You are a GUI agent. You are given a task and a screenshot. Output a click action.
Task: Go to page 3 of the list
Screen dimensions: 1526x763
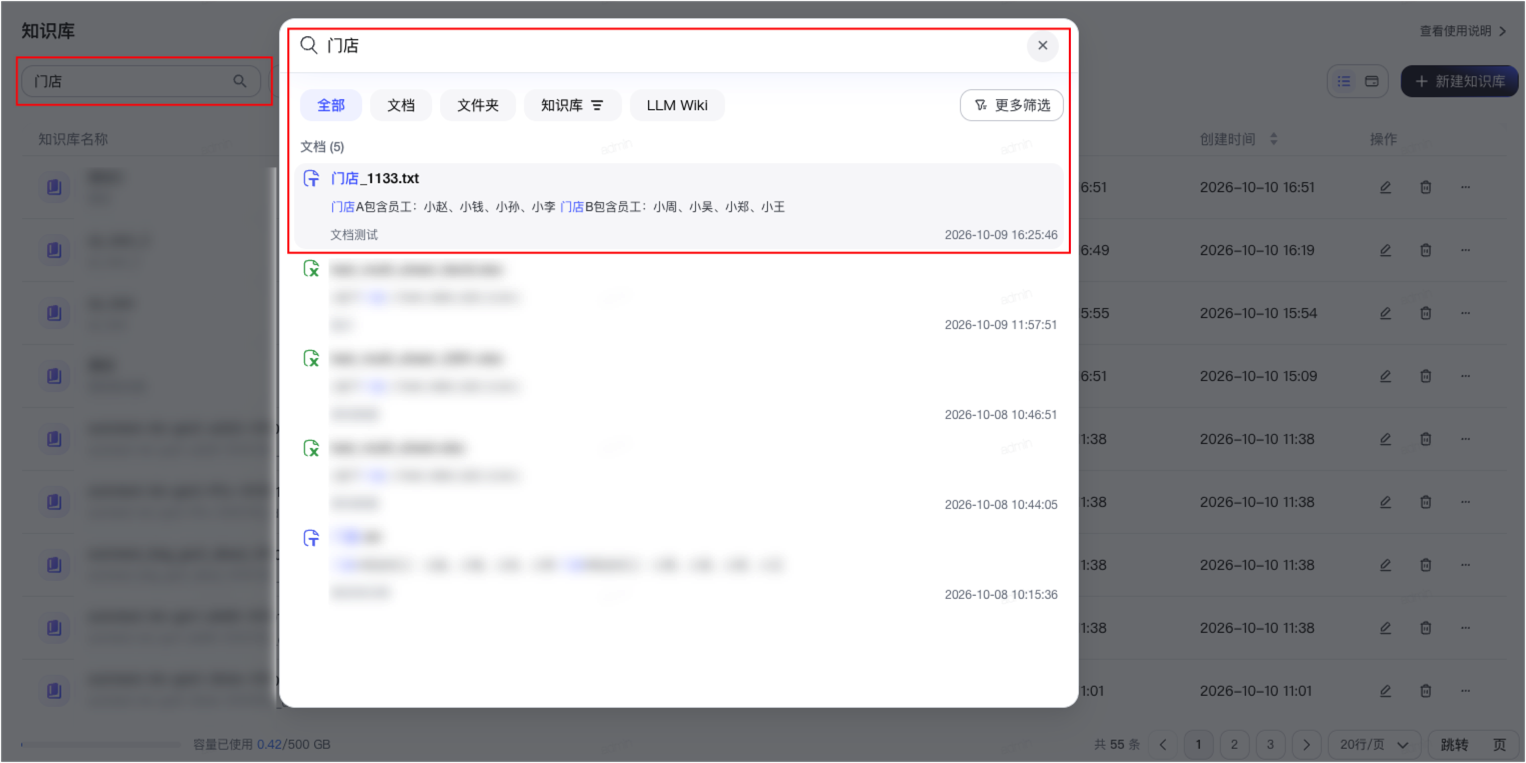tap(1270, 745)
